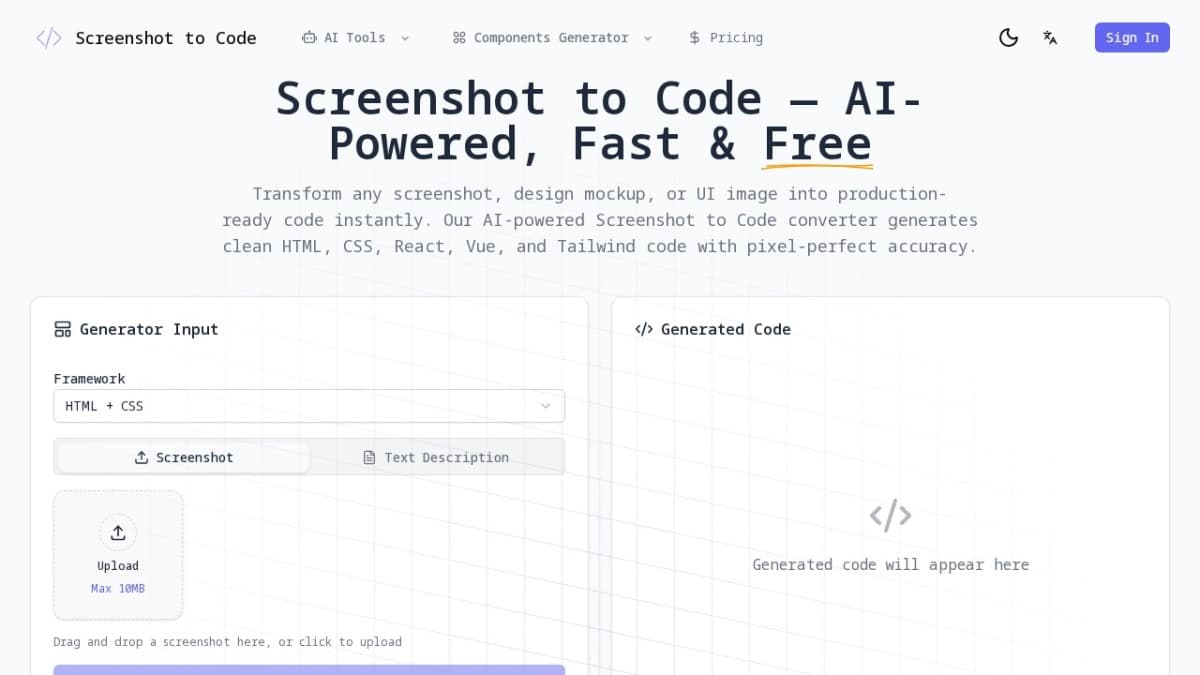Click the Text Description document icon

pyautogui.click(x=369, y=457)
